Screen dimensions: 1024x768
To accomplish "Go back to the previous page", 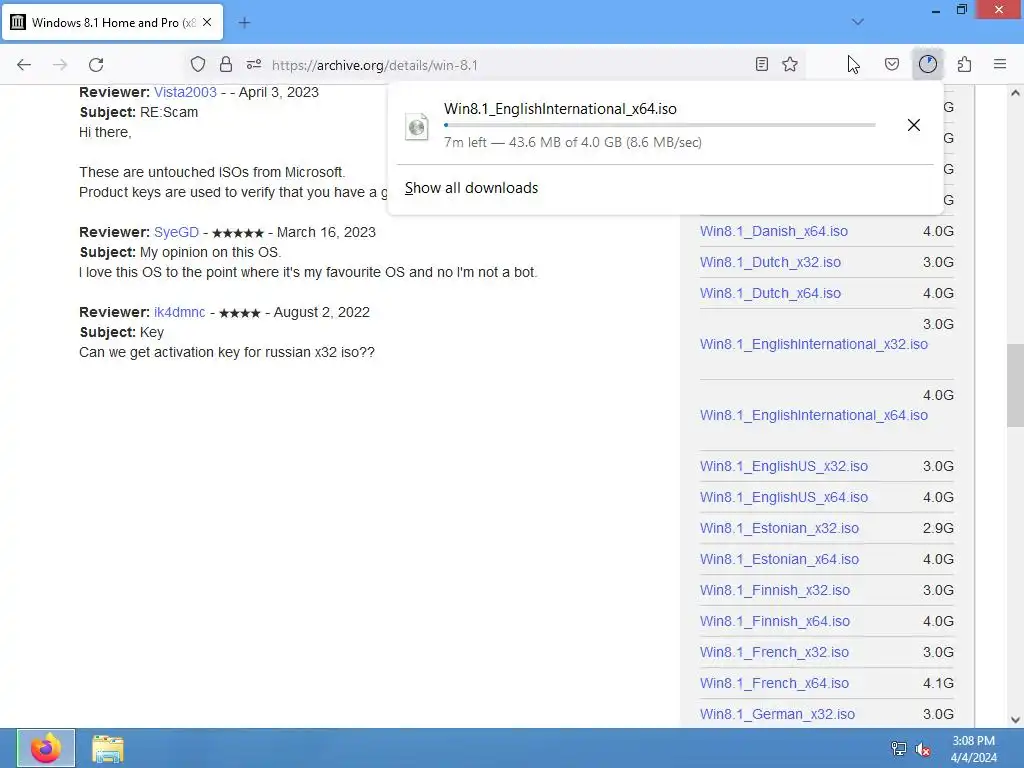I will coord(24,65).
